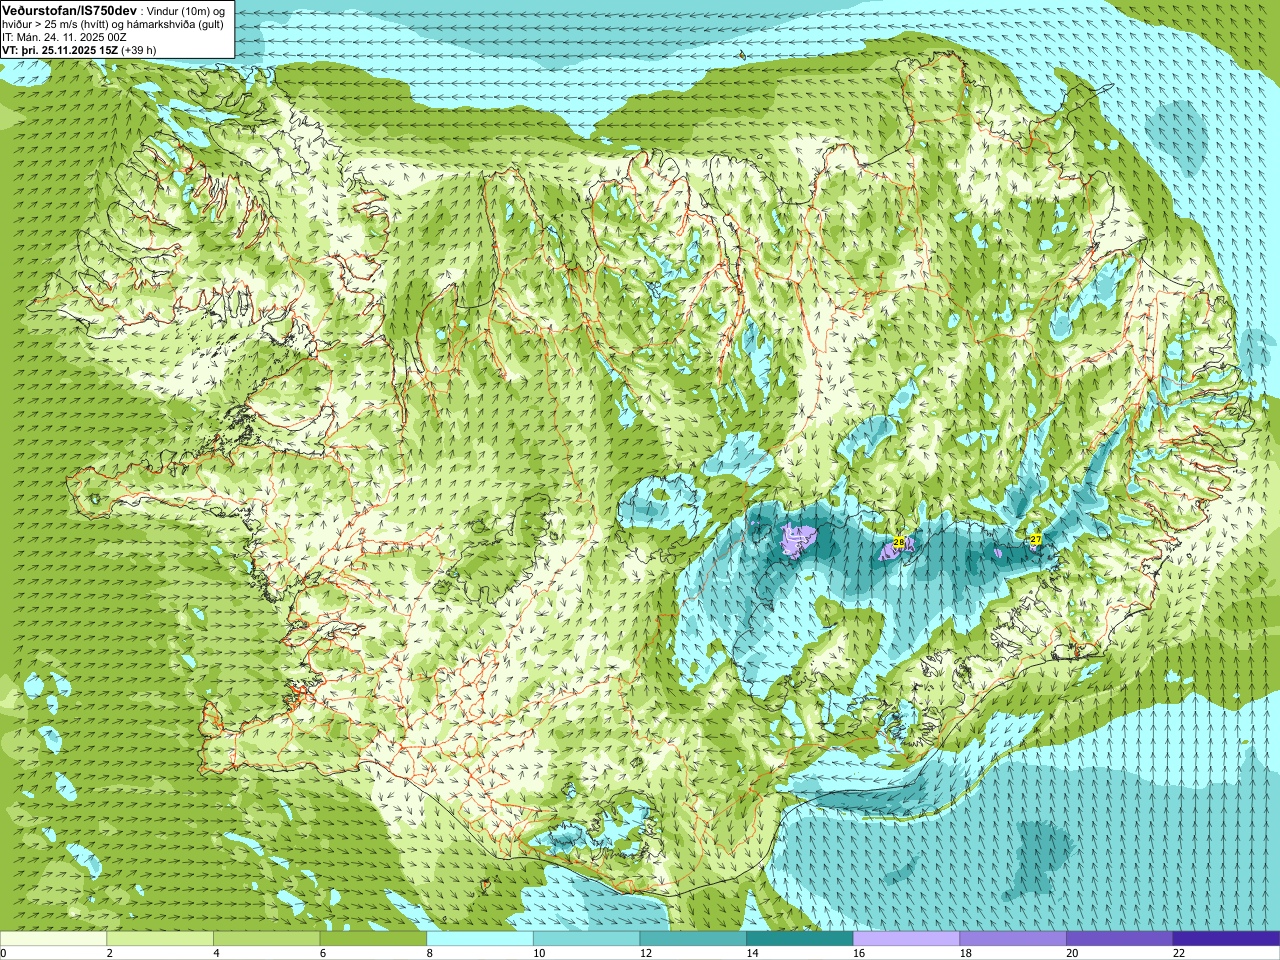Select the dark green 6–8 legend swatch
The height and width of the screenshot is (960, 1280).
pyautogui.click(x=373, y=939)
